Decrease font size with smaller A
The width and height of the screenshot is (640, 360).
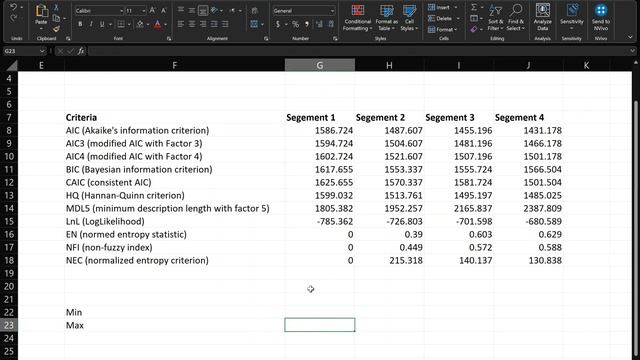[x=164, y=11]
